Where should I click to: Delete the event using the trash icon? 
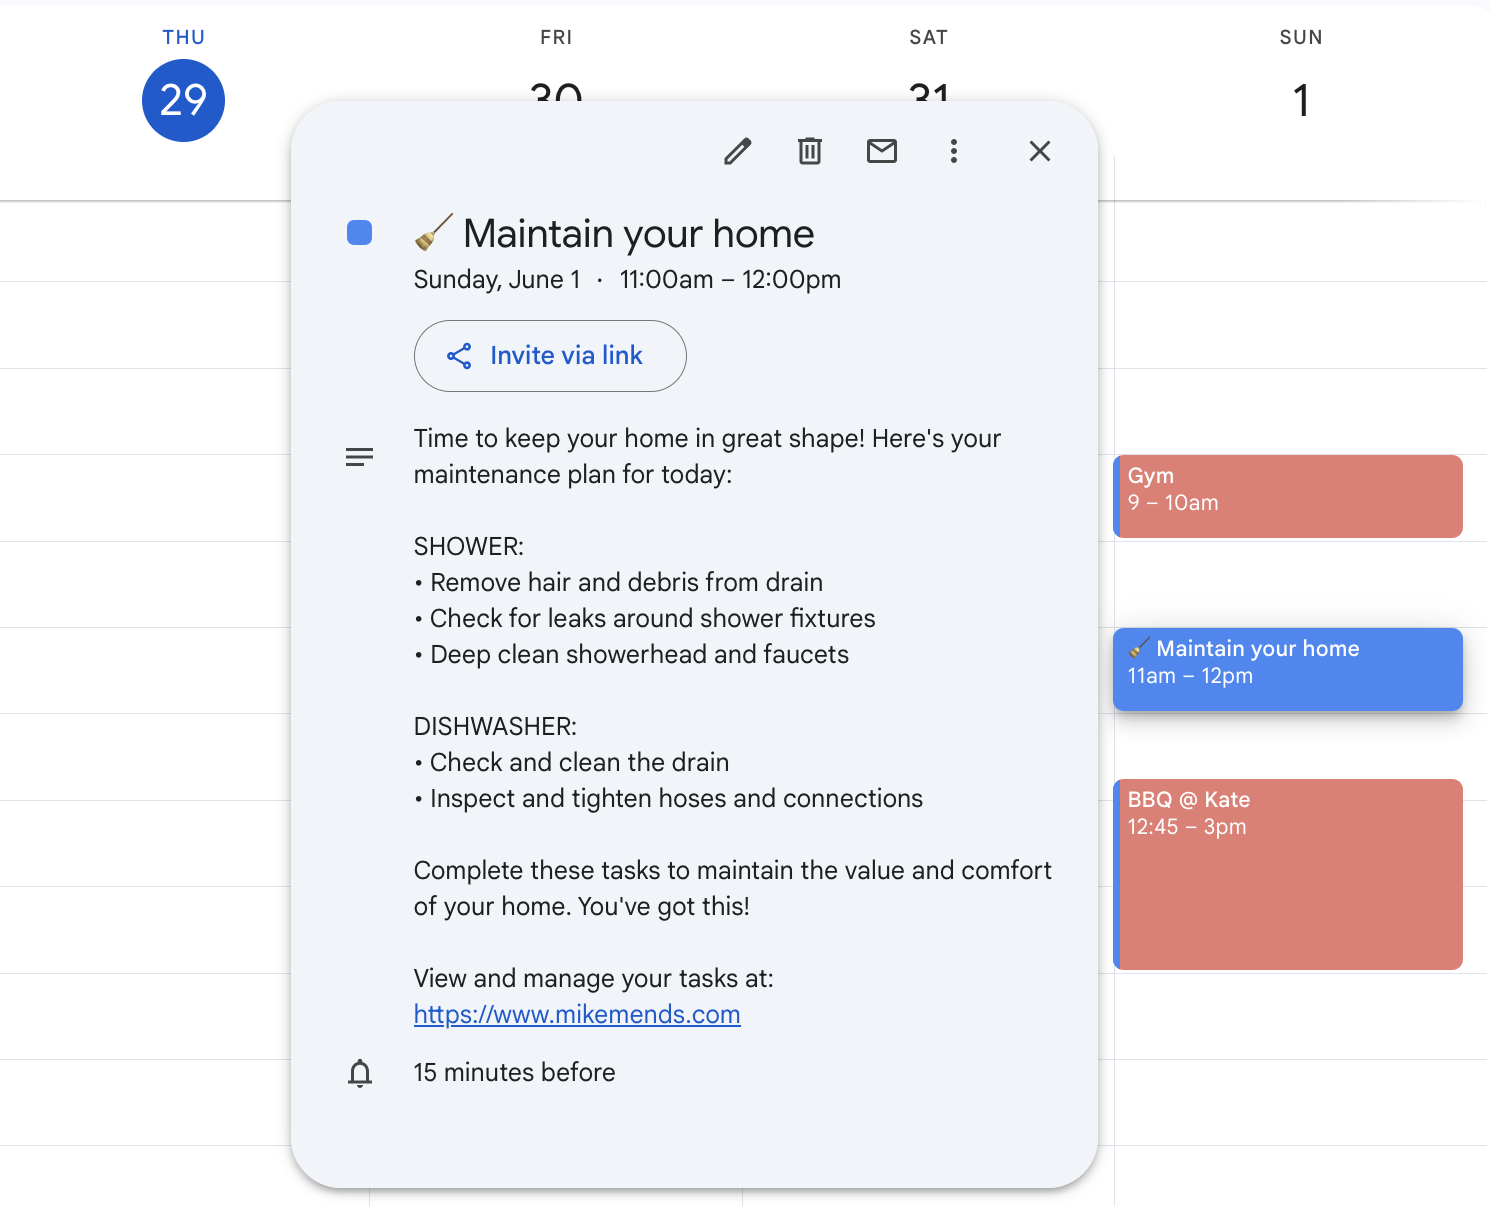click(810, 151)
